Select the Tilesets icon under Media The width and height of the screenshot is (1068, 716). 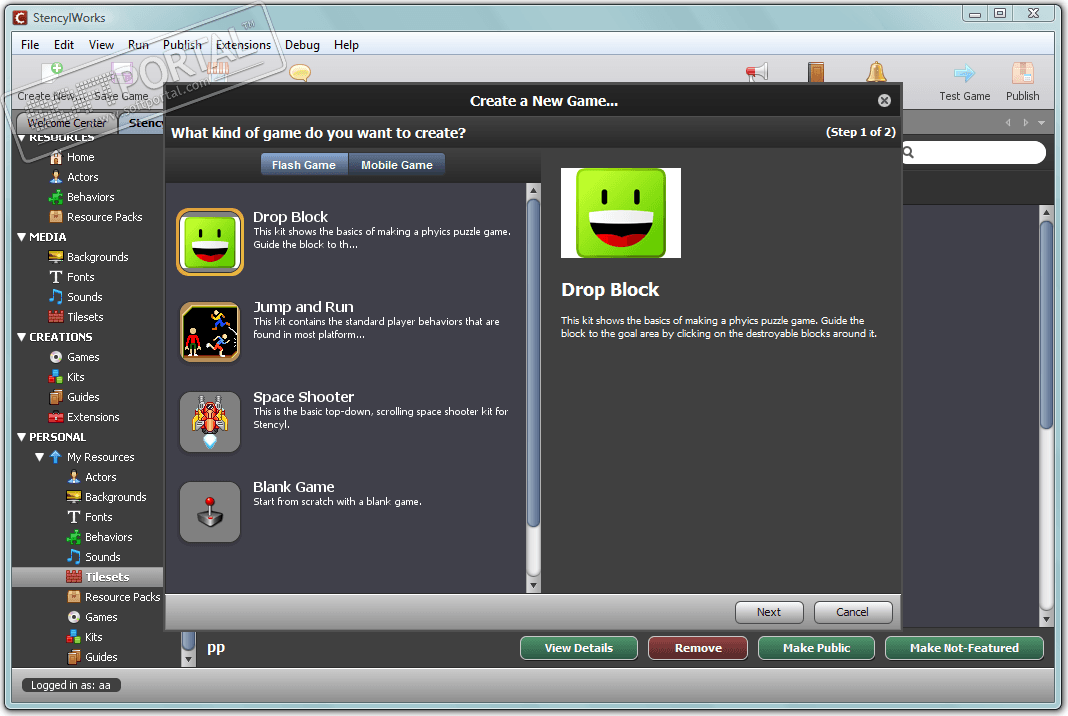56,317
